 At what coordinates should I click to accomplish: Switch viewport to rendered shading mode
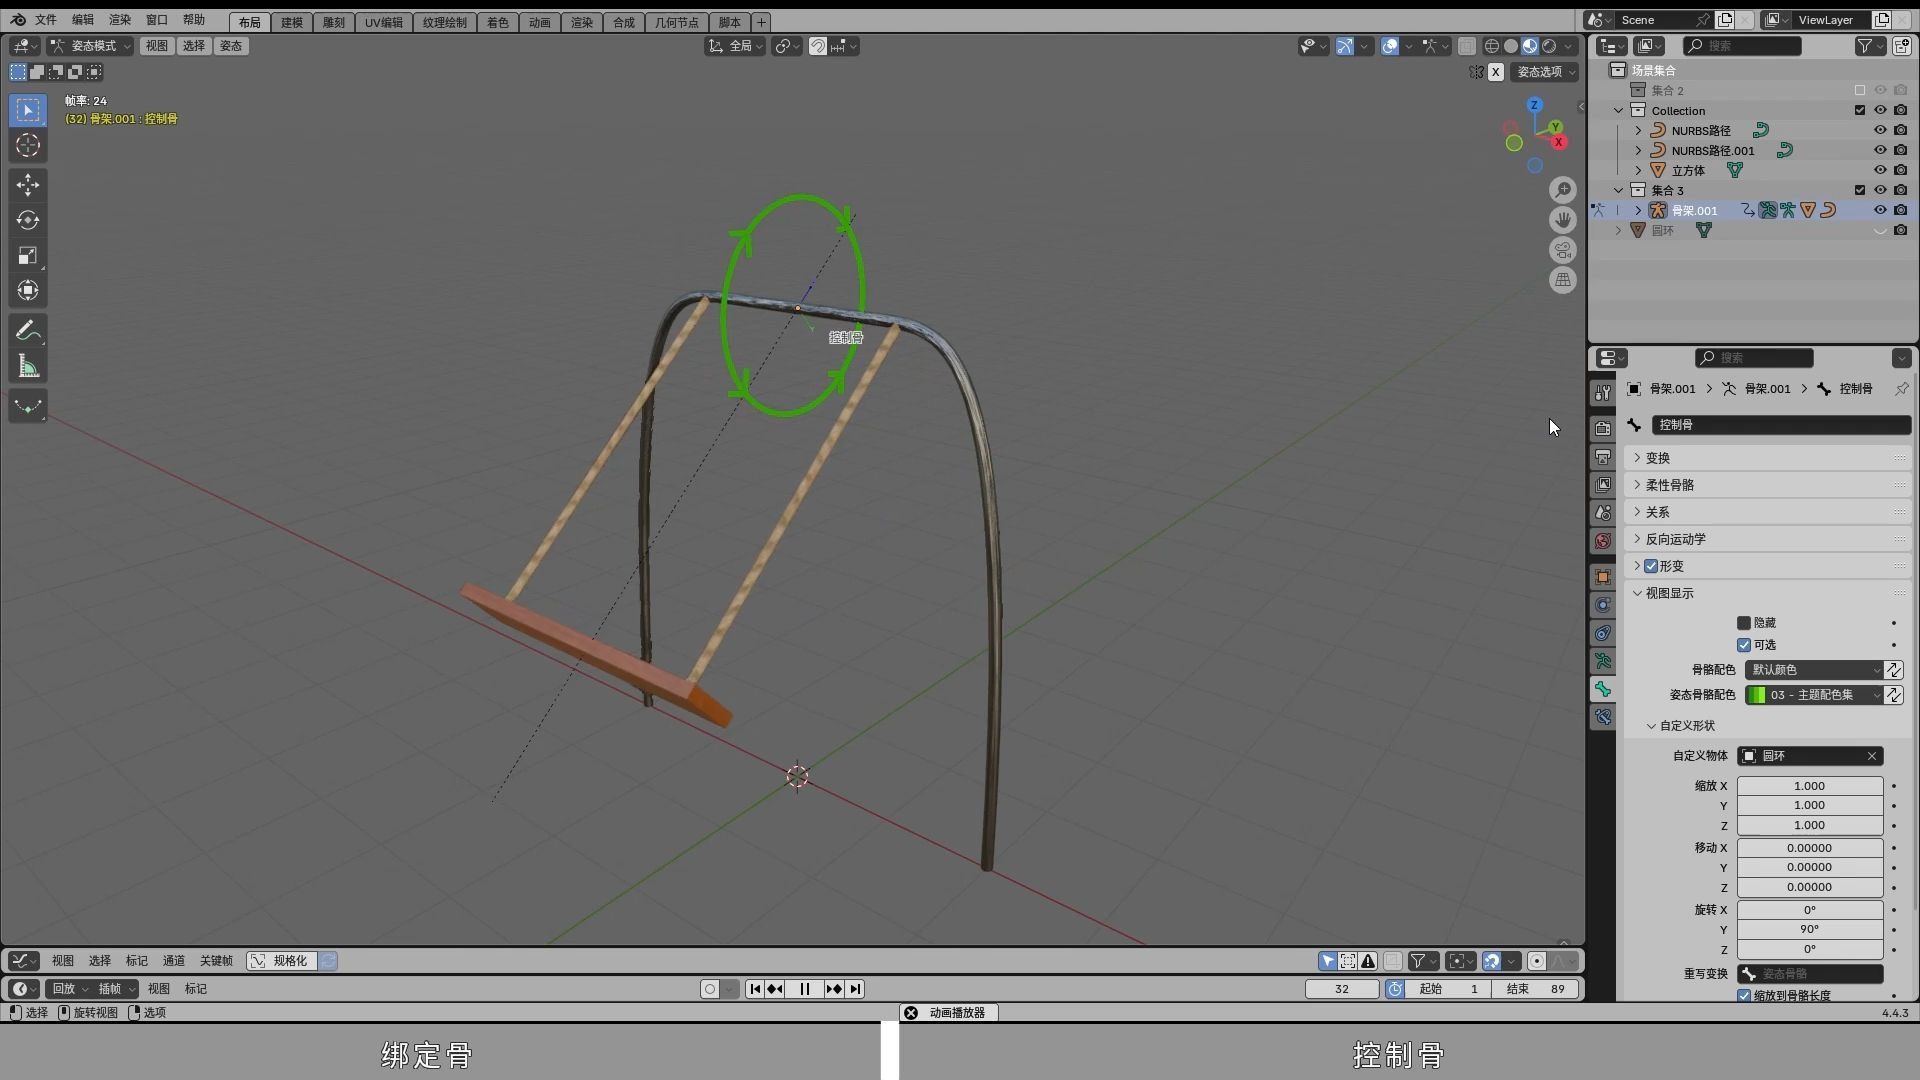pyautogui.click(x=1548, y=46)
